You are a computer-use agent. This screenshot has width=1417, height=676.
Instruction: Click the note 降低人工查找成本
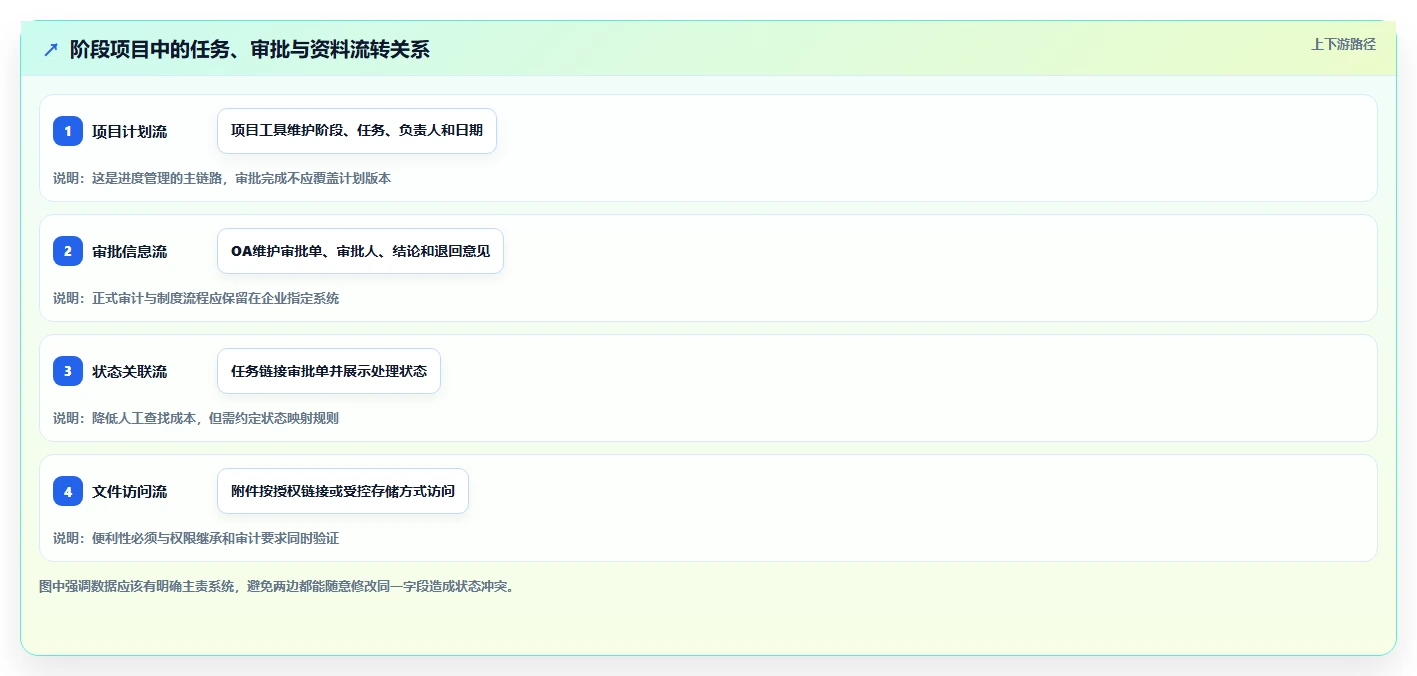coord(145,418)
